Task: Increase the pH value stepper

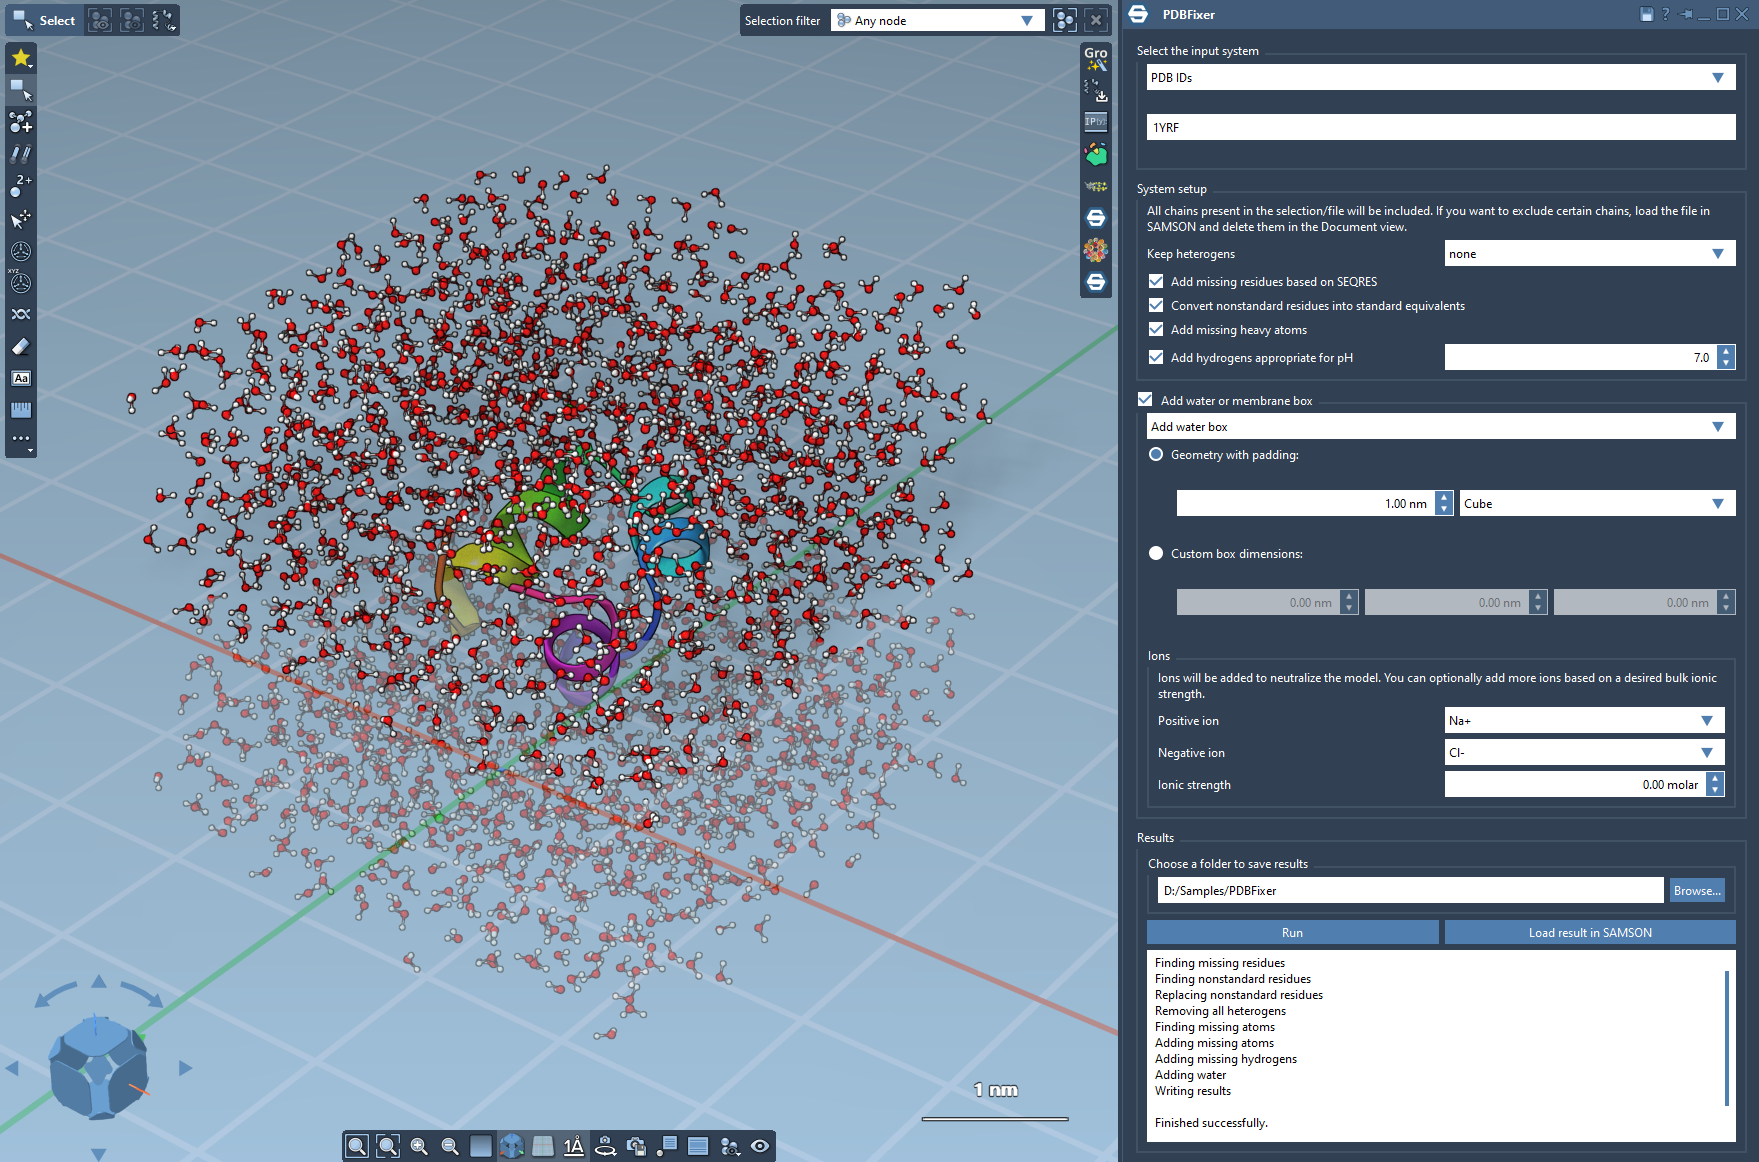Action: pos(1726,351)
